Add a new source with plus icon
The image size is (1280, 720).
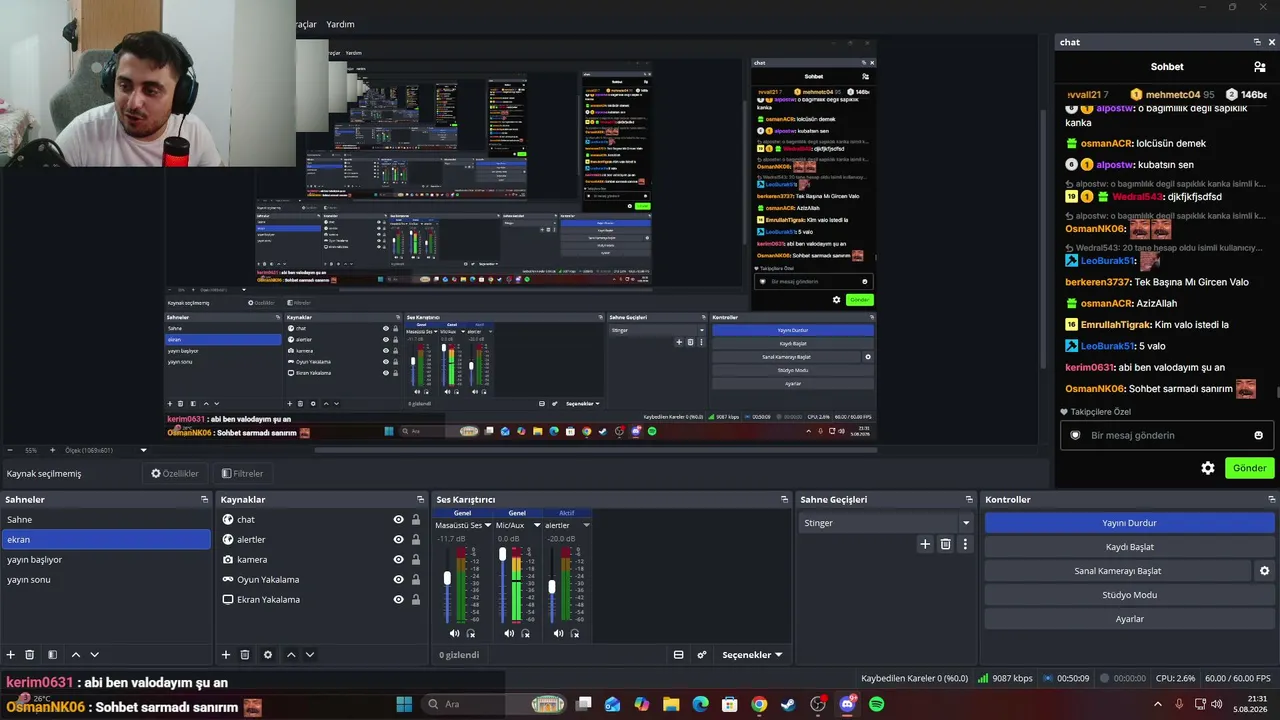coord(226,655)
